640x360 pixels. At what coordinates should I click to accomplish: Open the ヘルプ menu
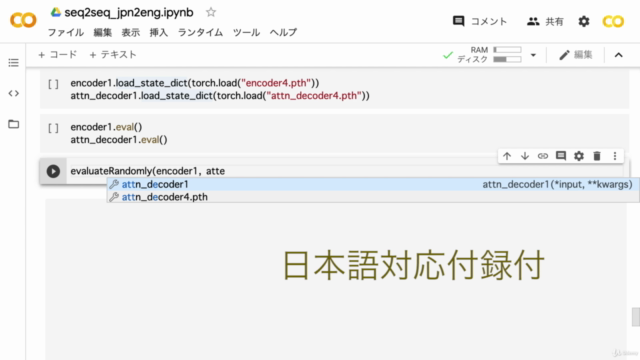coord(283,32)
